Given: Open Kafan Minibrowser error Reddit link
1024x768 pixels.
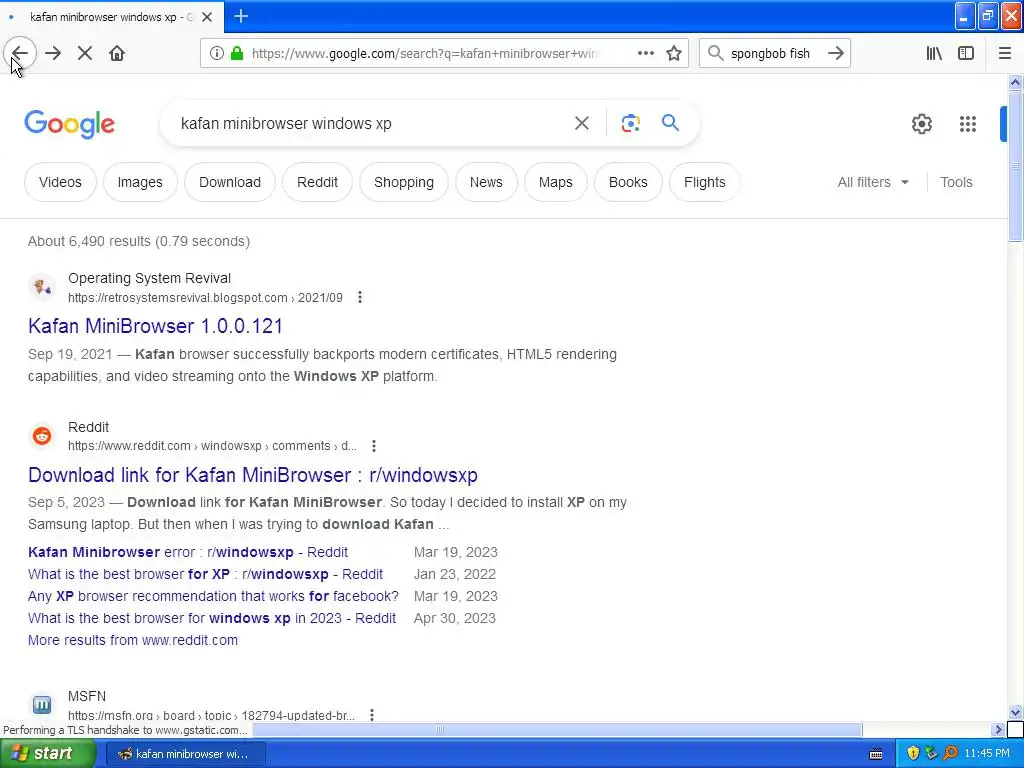Looking at the screenshot, I should [188, 552].
